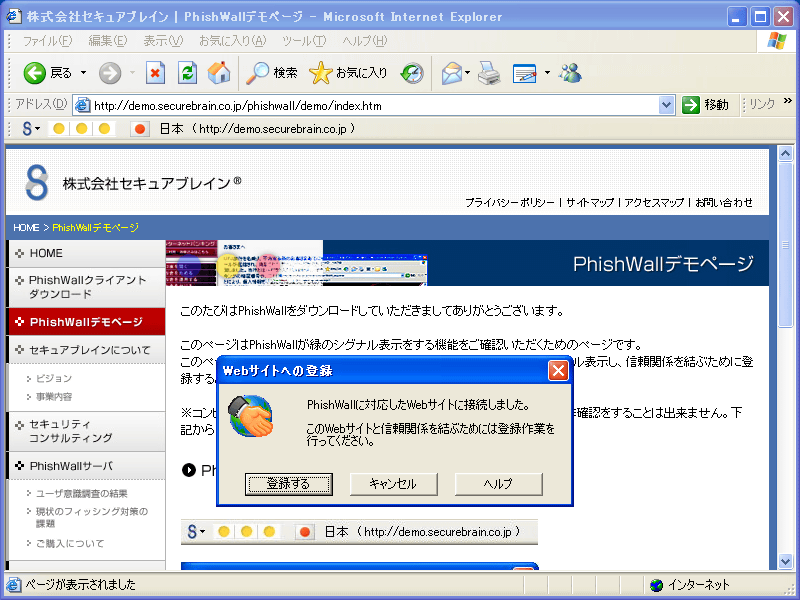Click the Windows flag logo
Image resolution: width=800 pixels, height=600 pixels.
pyautogui.click(x=777, y=41)
